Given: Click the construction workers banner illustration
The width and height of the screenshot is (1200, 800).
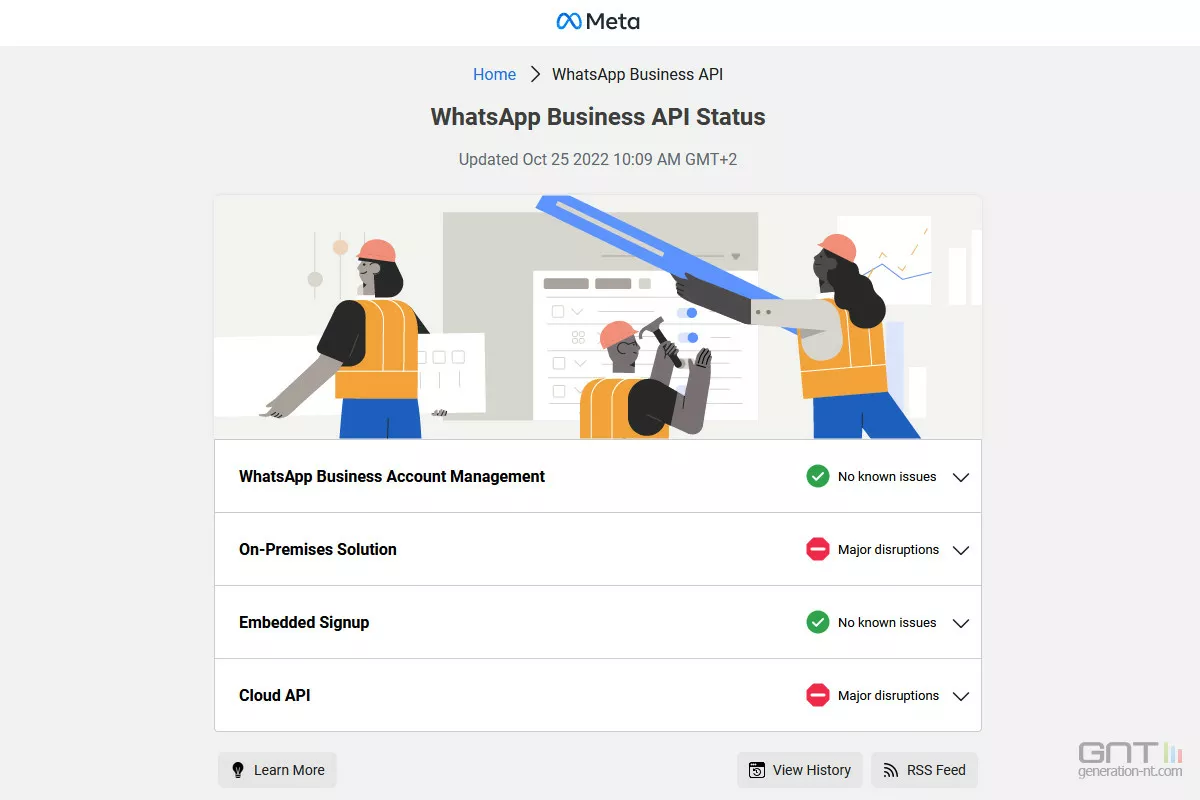Looking at the screenshot, I should pyautogui.click(x=598, y=317).
